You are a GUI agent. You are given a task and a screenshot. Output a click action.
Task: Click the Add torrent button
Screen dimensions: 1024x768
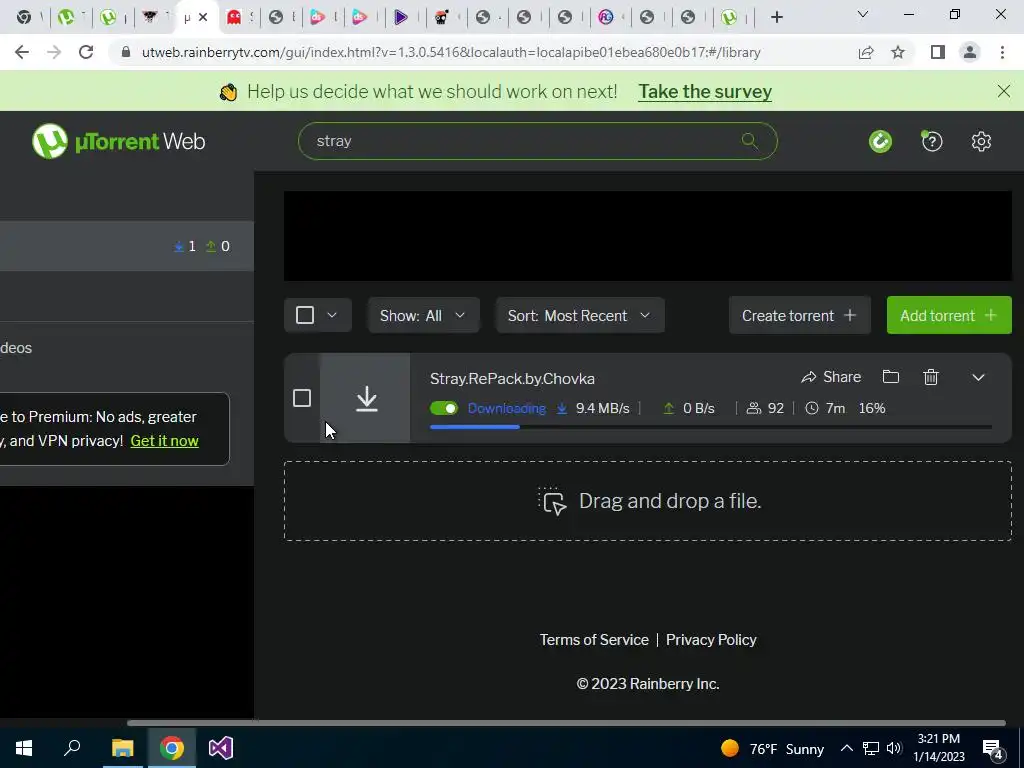click(x=949, y=315)
